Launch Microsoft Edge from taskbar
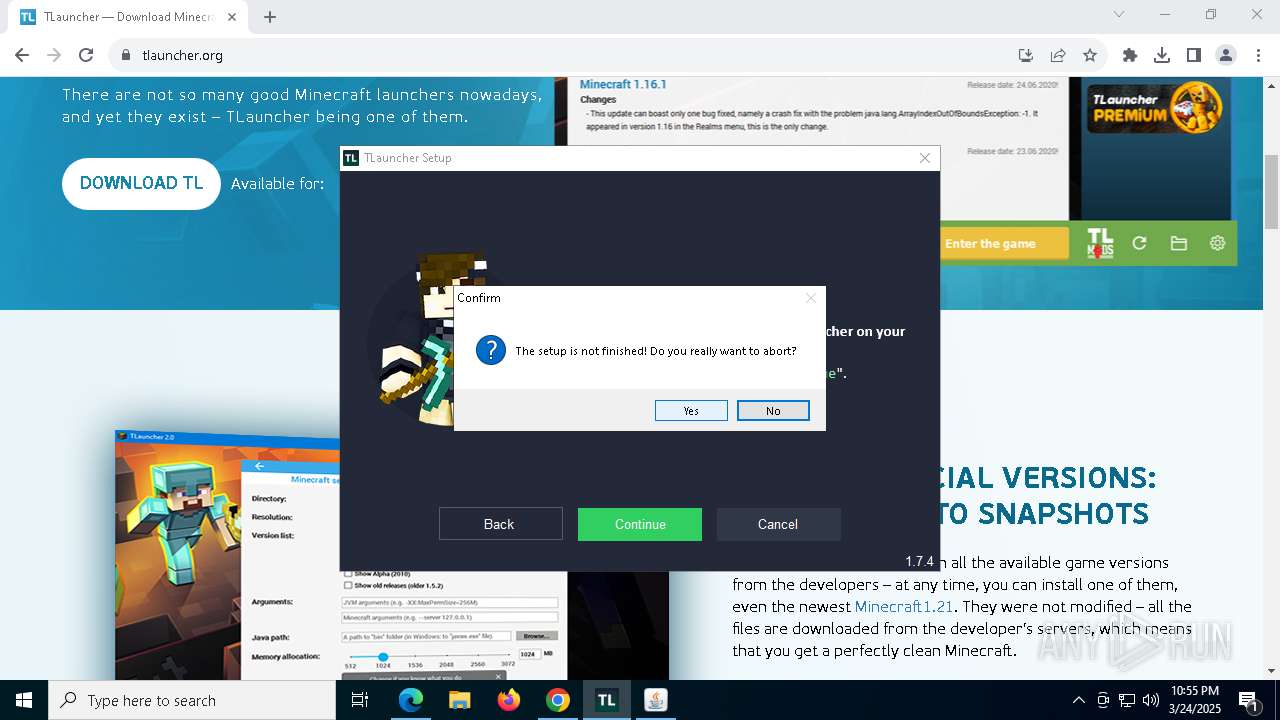This screenshot has height=720, width=1280. pyautogui.click(x=411, y=700)
